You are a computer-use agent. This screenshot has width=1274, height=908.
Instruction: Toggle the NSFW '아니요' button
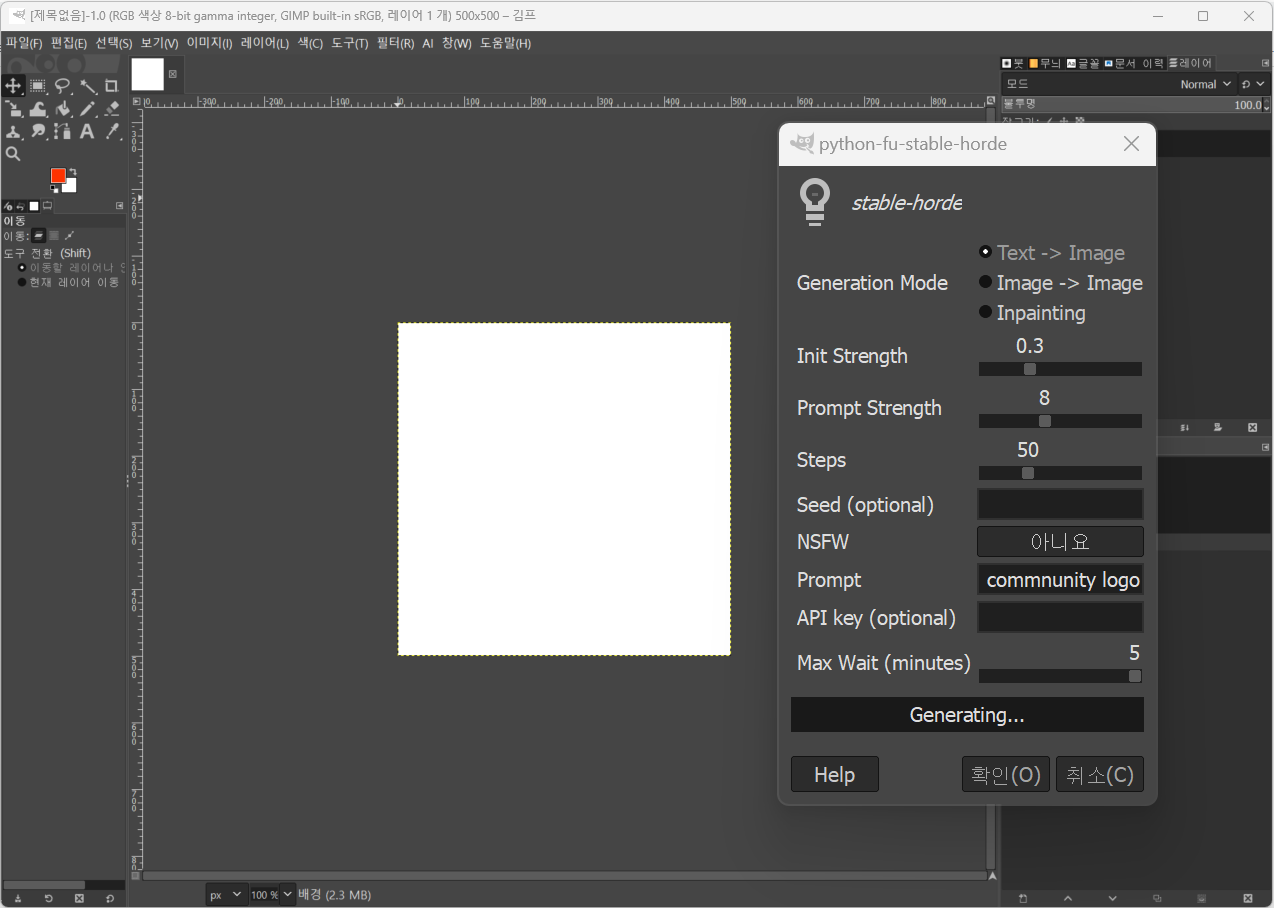tap(1060, 542)
